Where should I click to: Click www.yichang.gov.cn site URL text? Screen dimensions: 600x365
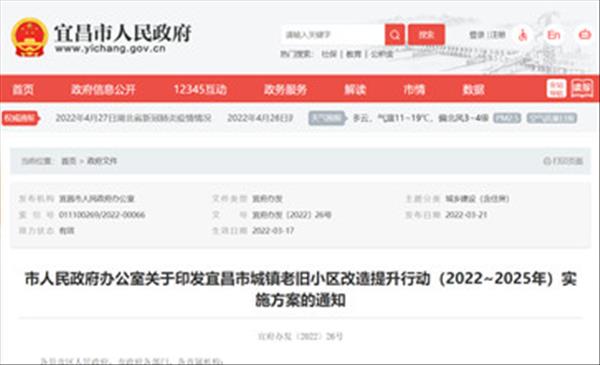pos(110,49)
